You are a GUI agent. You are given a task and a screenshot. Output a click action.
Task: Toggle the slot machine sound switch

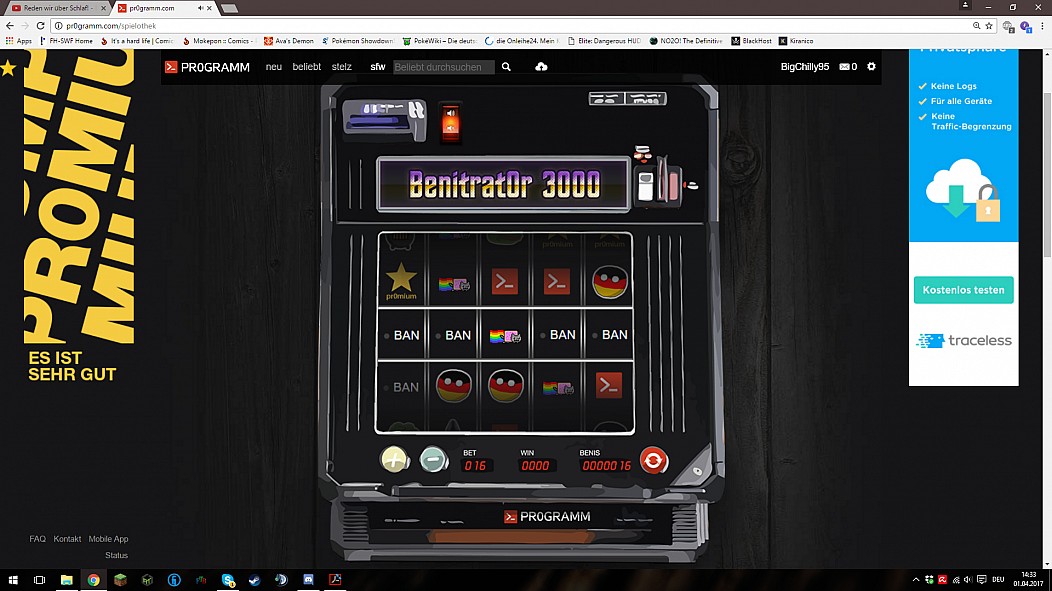click(x=451, y=122)
